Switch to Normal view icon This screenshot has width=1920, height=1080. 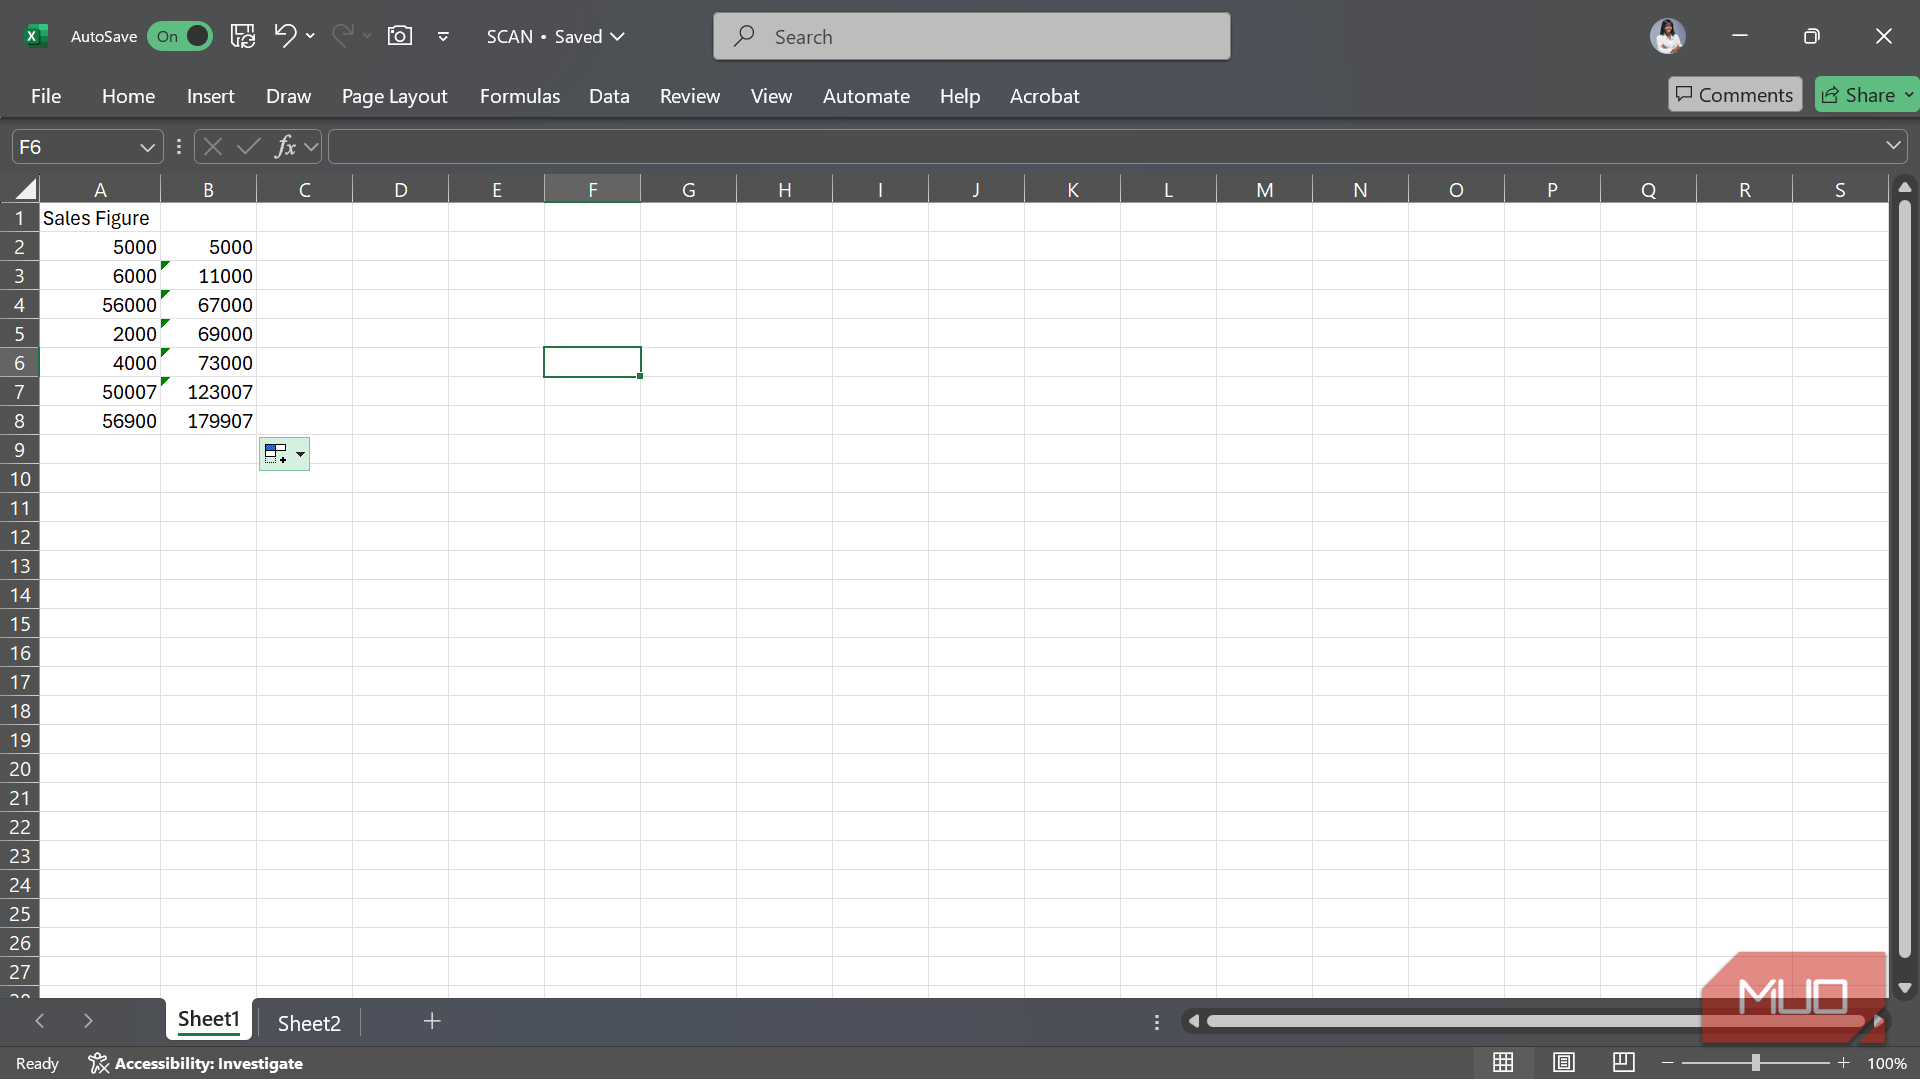pyautogui.click(x=1503, y=1062)
